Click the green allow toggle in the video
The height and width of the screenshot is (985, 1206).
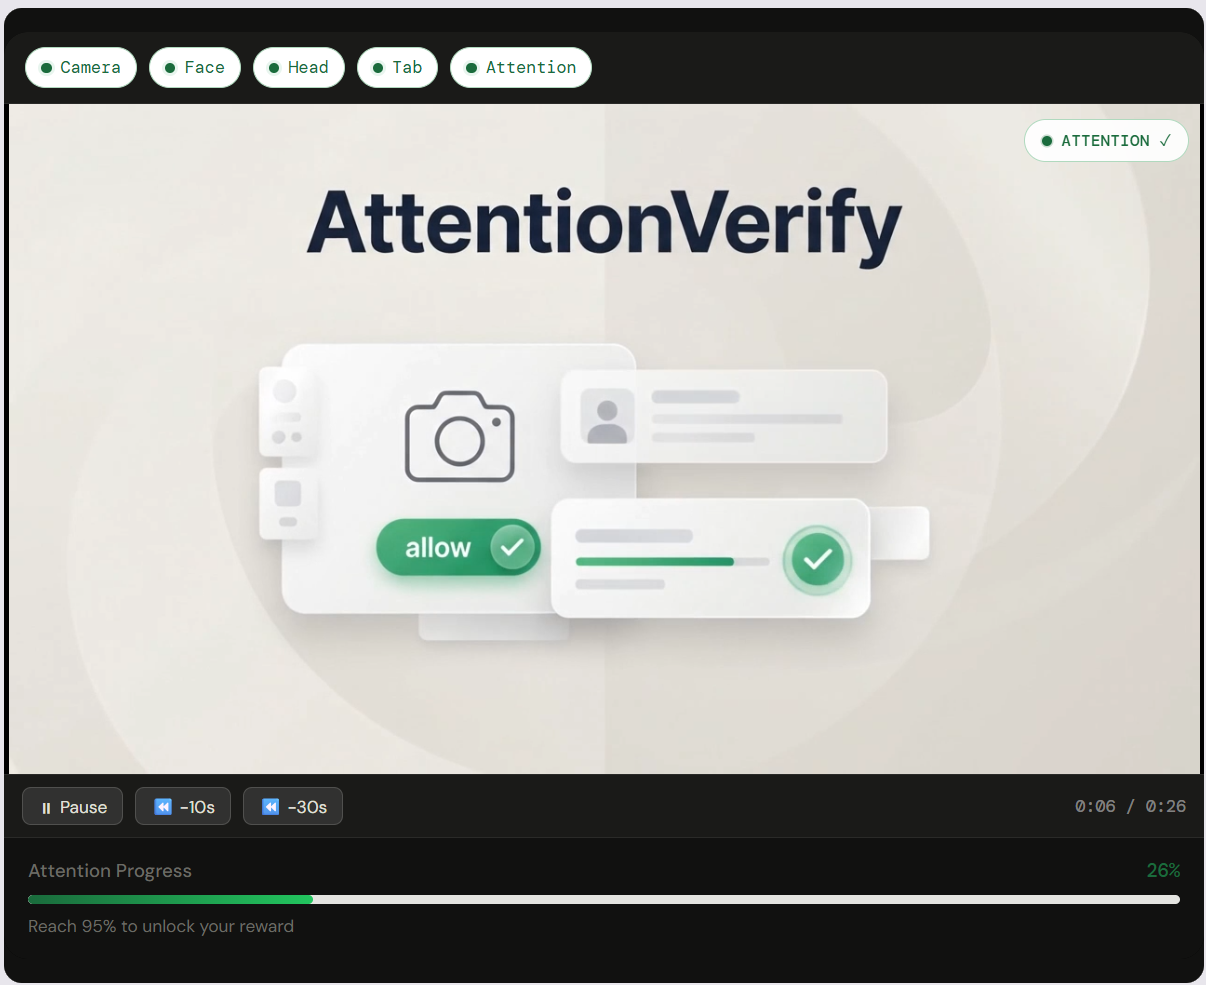click(458, 547)
